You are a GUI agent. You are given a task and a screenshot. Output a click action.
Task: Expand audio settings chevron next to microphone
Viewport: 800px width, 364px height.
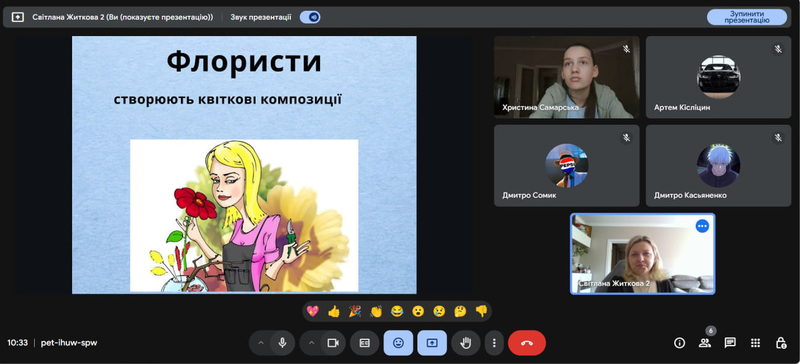261,343
